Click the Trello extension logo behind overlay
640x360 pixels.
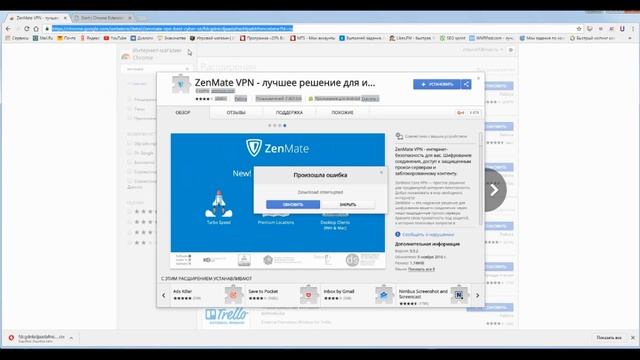point(226,316)
